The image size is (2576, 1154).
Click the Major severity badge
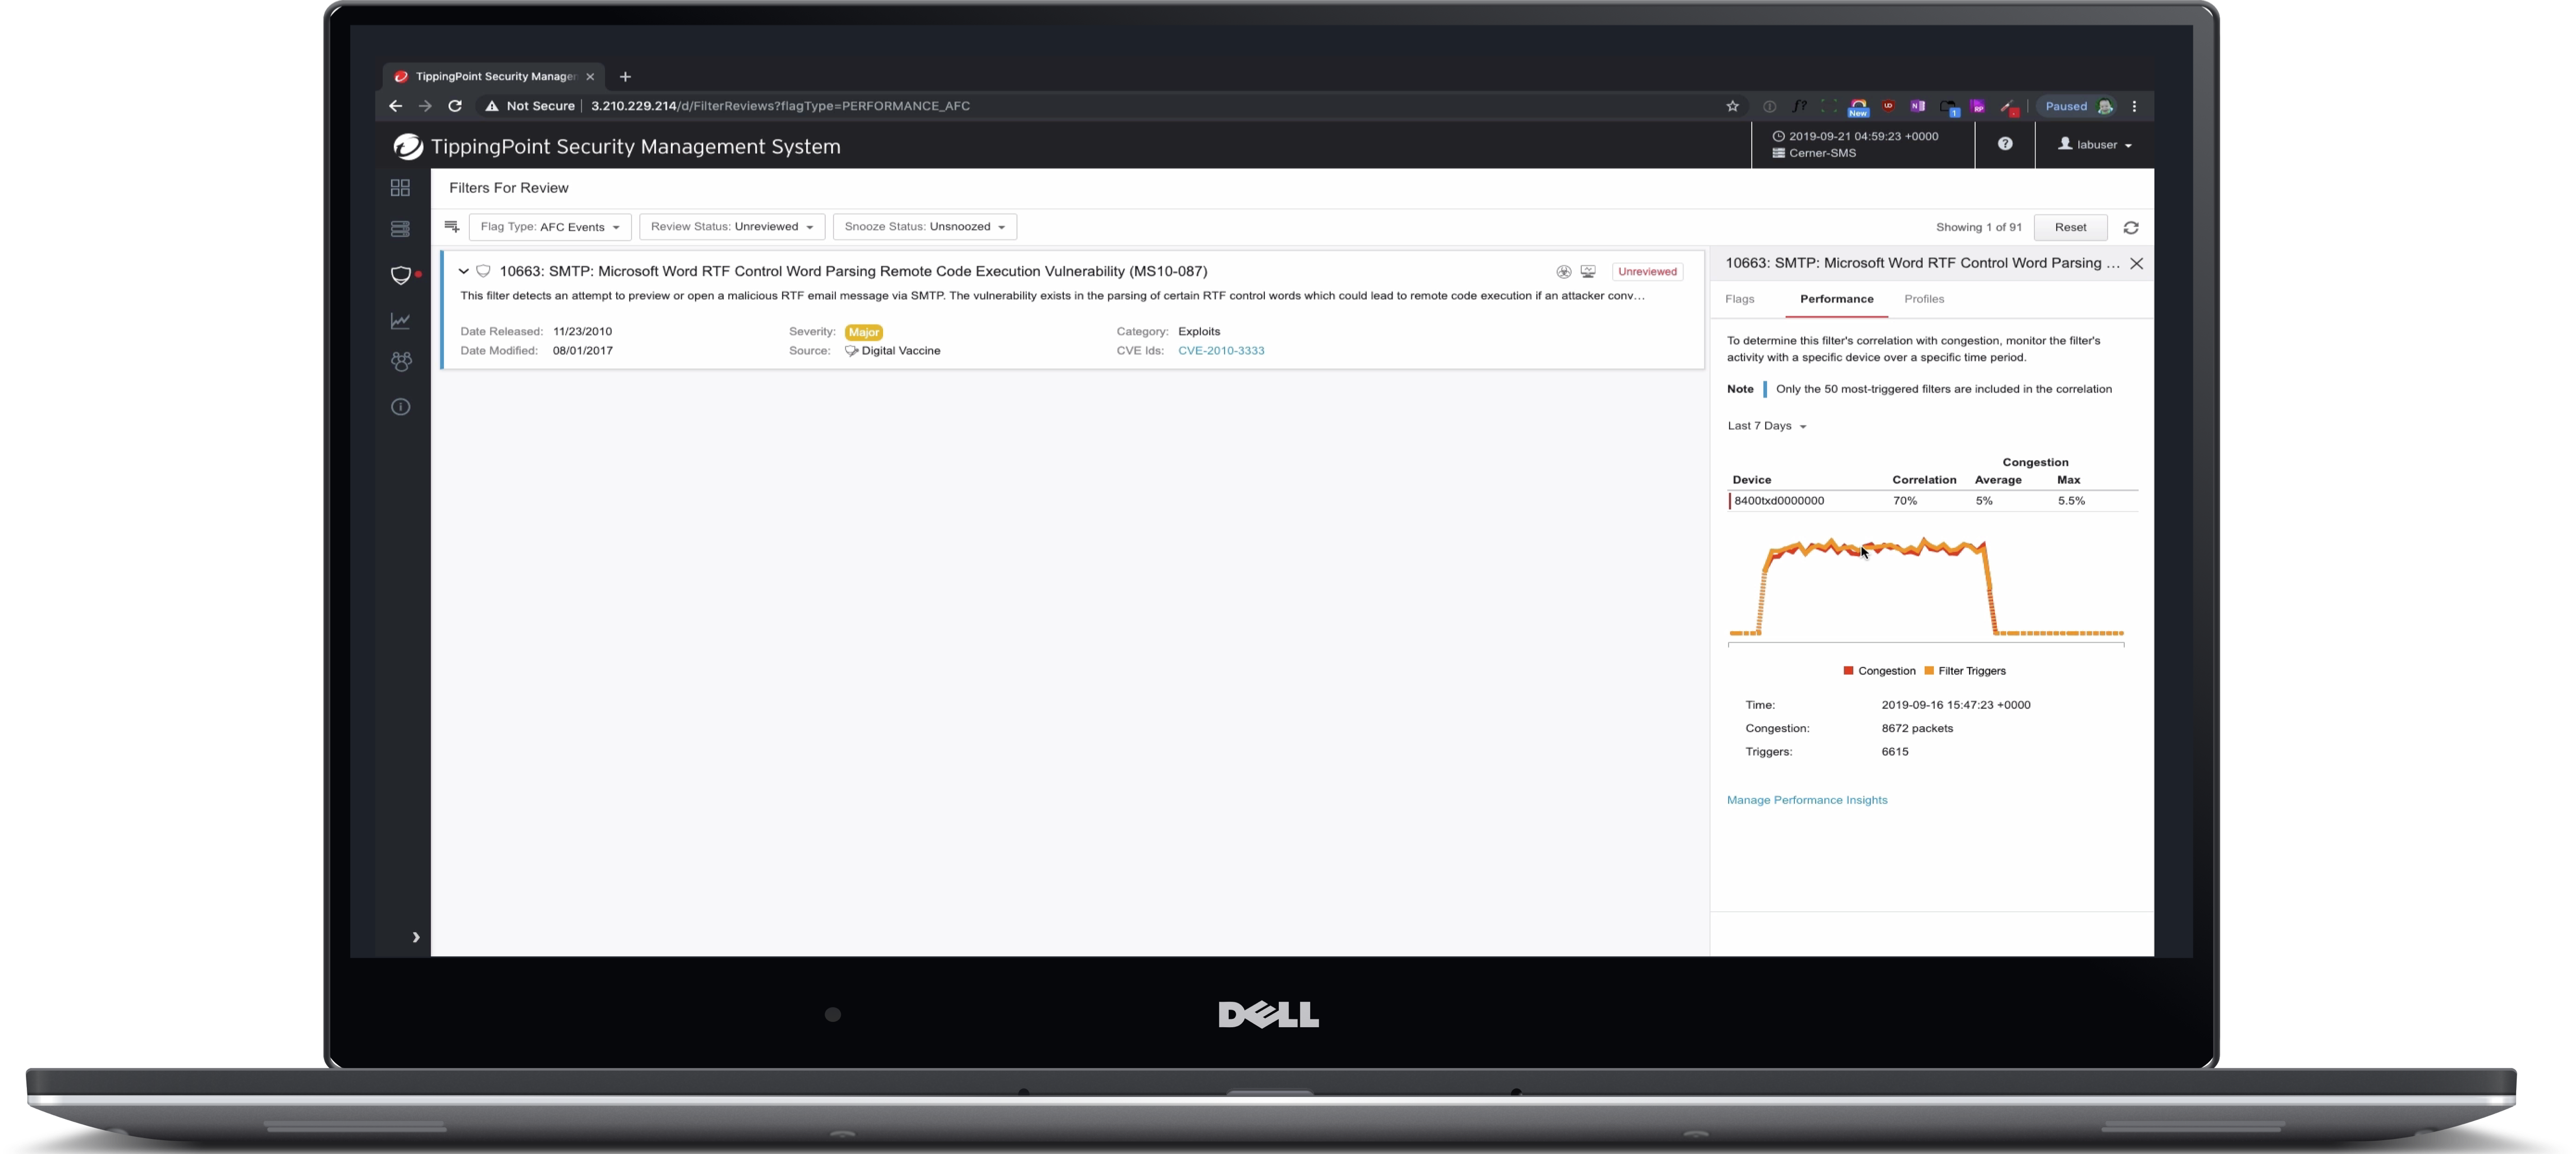(x=863, y=332)
